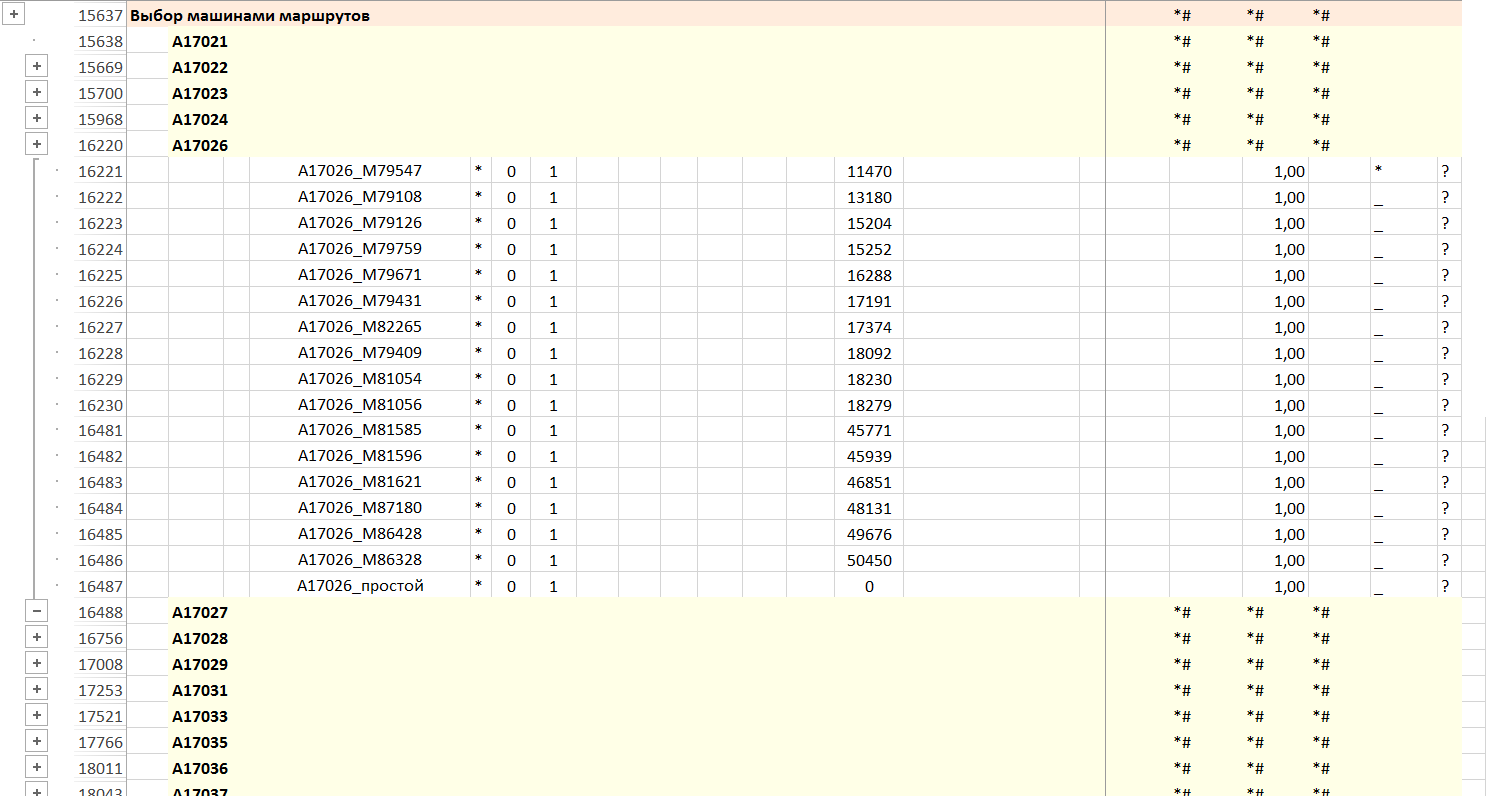Expand the A17033 group at row 17521

point(36,715)
